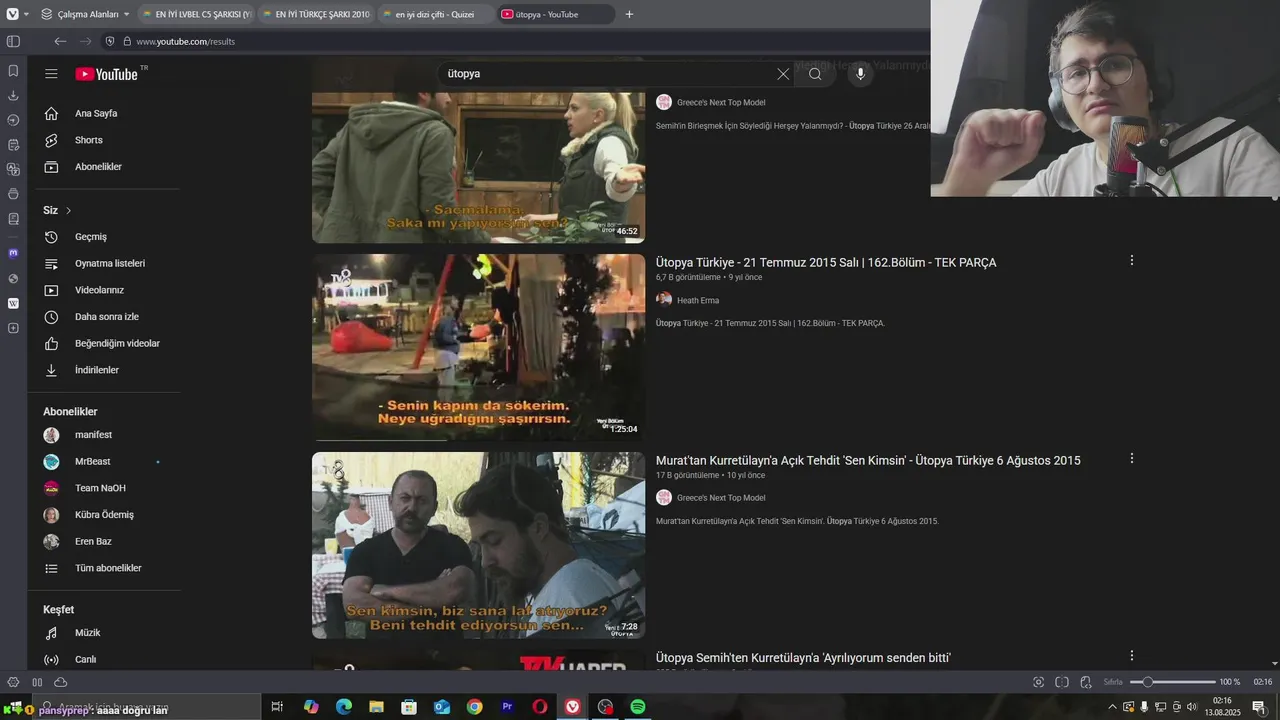
Task: Switch to EN İYİ TÜRKÇE ŞARKI 2010 tab
Action: point(314,14)
